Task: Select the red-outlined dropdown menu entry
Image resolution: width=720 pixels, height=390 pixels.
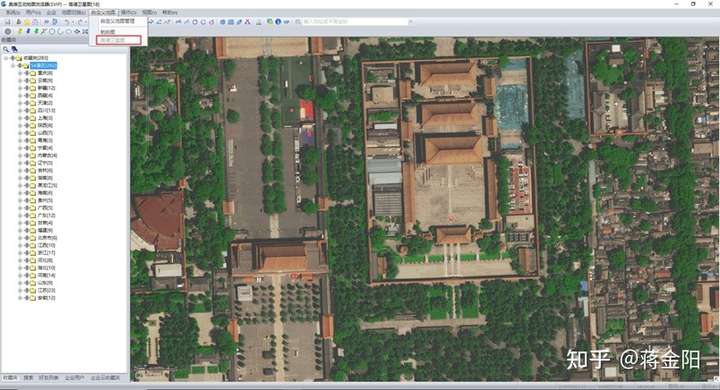Action: (118, 40)
